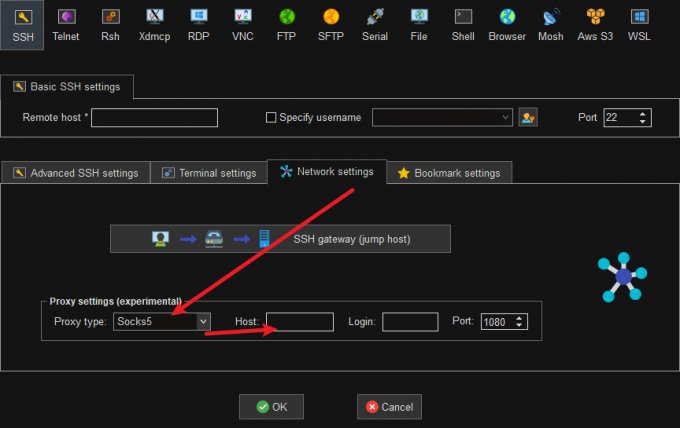Select the VNC session type
Image resolution: width=680 pixels, height=428 pixels.
coord(242,25)
